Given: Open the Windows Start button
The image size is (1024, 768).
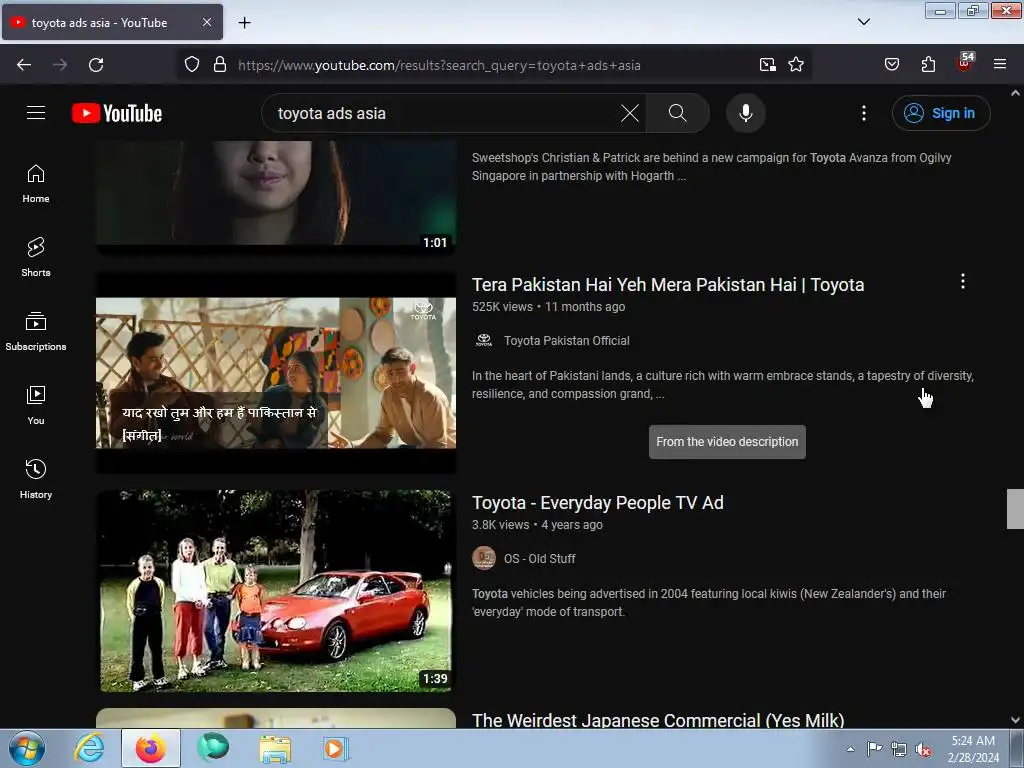Looking at the screenshot, I should pos(27,748).
